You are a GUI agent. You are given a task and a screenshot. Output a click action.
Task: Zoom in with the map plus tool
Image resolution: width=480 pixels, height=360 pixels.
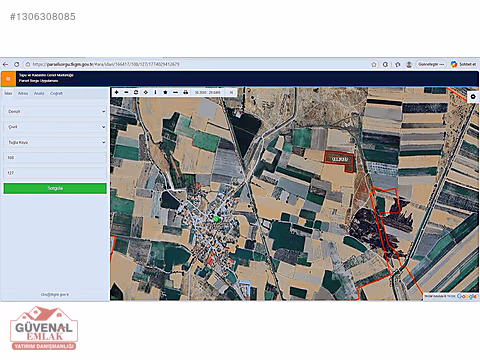coord(117,92)
